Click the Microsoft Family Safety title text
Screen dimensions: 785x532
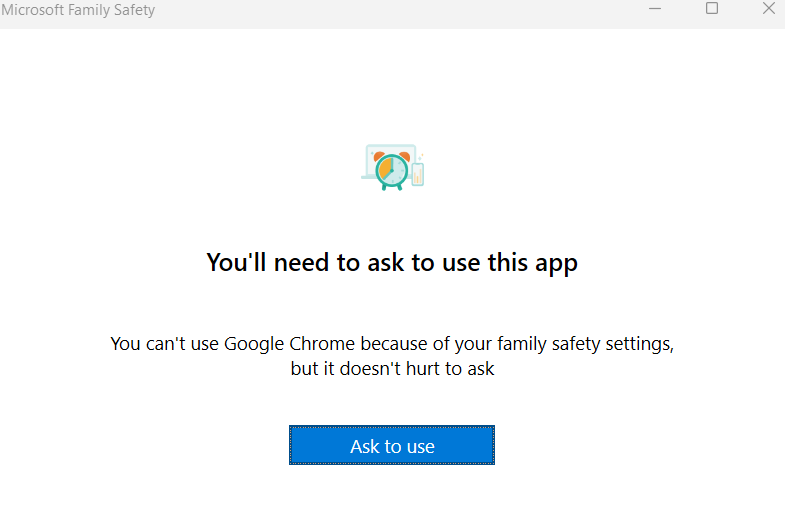tap(78, 10)
